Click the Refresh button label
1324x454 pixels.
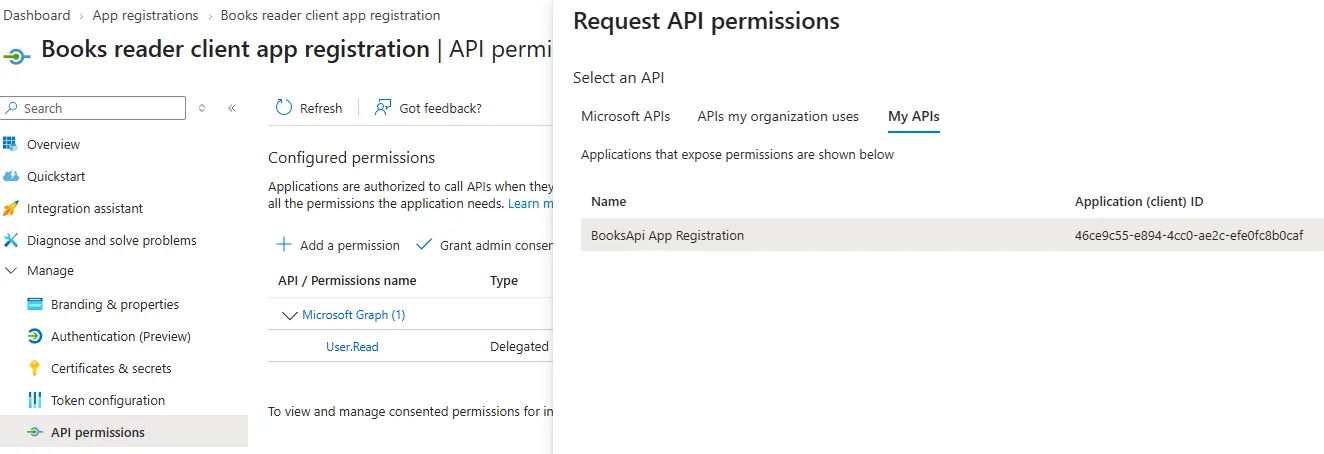321,108
